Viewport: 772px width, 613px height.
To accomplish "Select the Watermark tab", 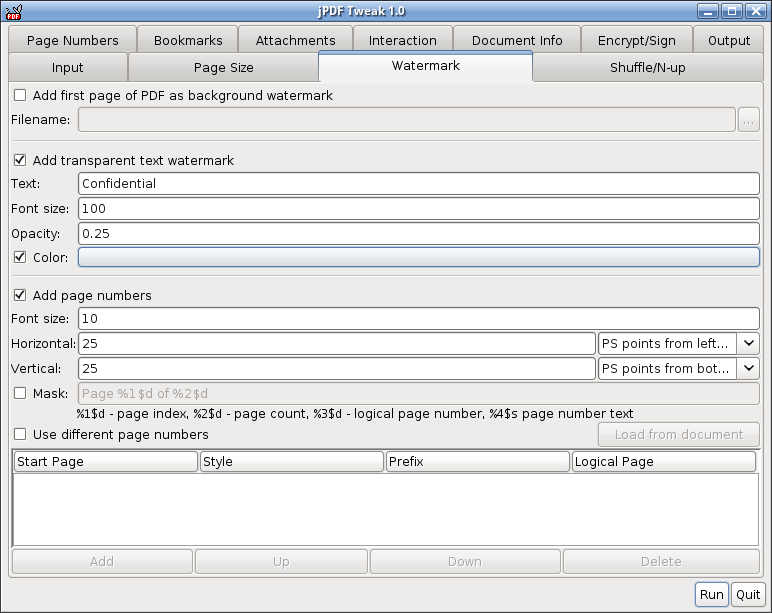I will [x=426, y=65].
